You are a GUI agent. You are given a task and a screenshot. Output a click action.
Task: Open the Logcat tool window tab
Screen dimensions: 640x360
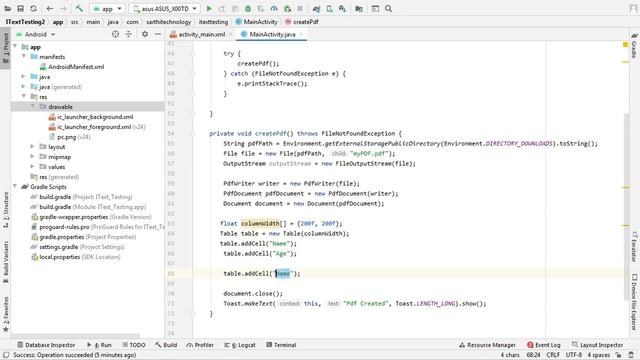[240, 345]
